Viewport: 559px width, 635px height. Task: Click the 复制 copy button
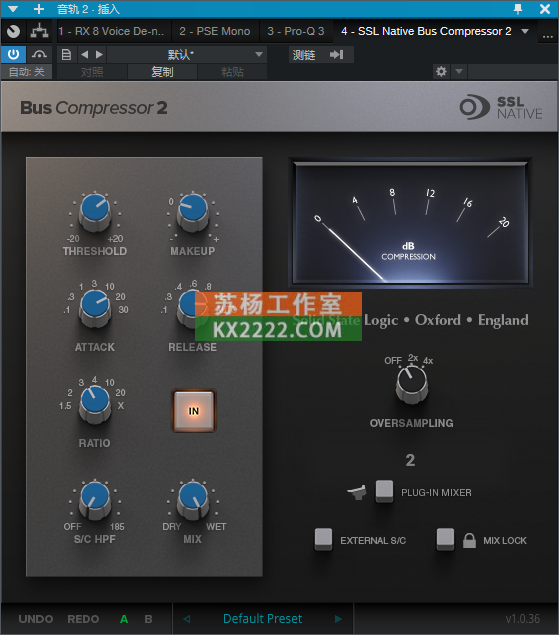162,72
